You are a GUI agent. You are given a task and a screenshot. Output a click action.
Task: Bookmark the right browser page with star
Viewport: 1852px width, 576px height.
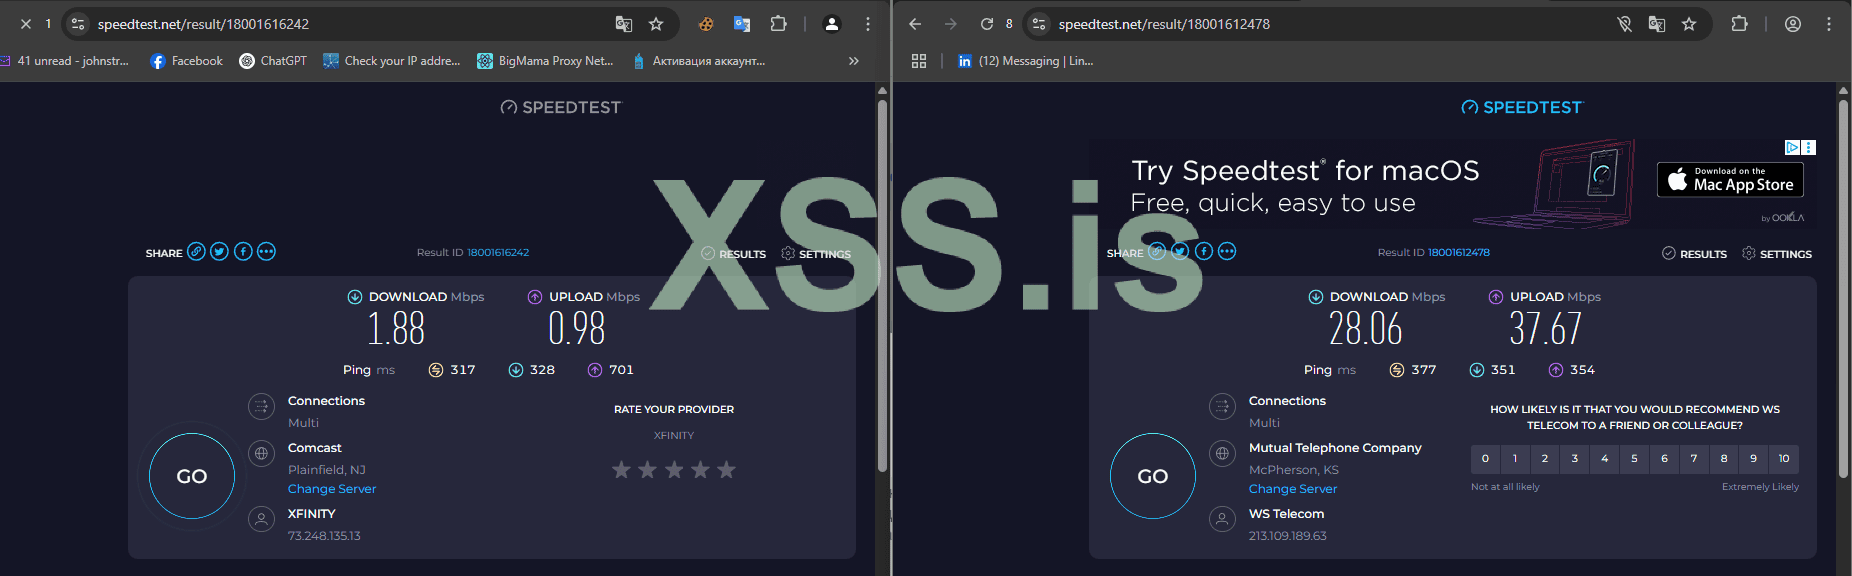coord(1689,24)
